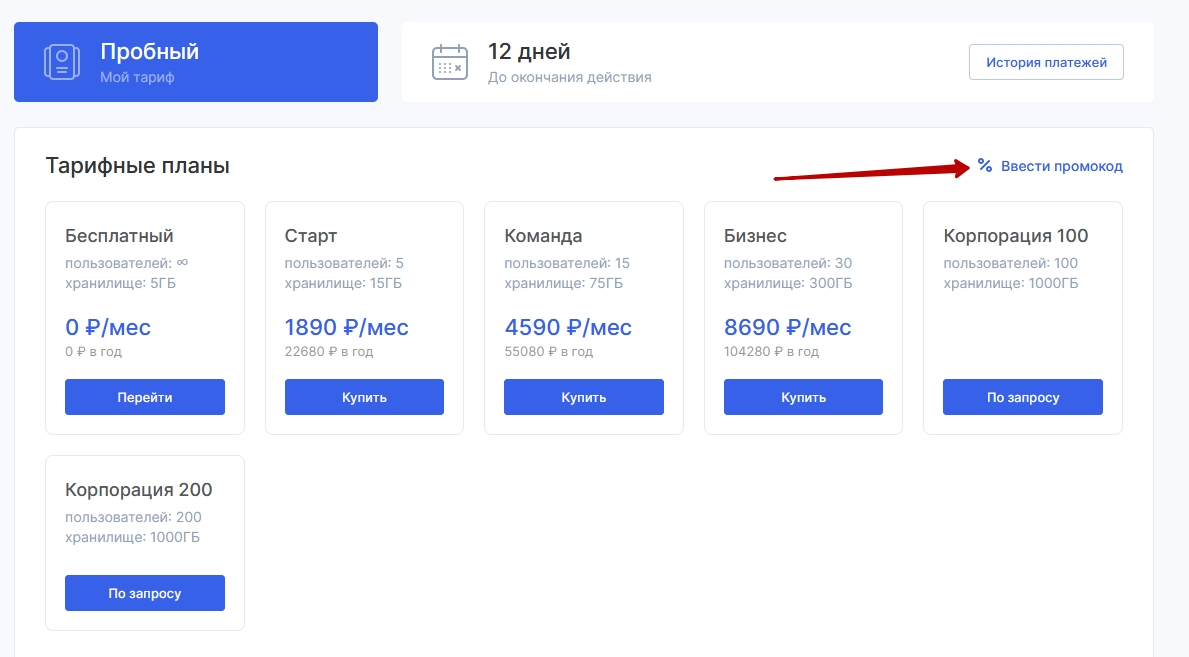
Task: Click Купить on the Бизнес plan
Action: click(x=803, y=397)
